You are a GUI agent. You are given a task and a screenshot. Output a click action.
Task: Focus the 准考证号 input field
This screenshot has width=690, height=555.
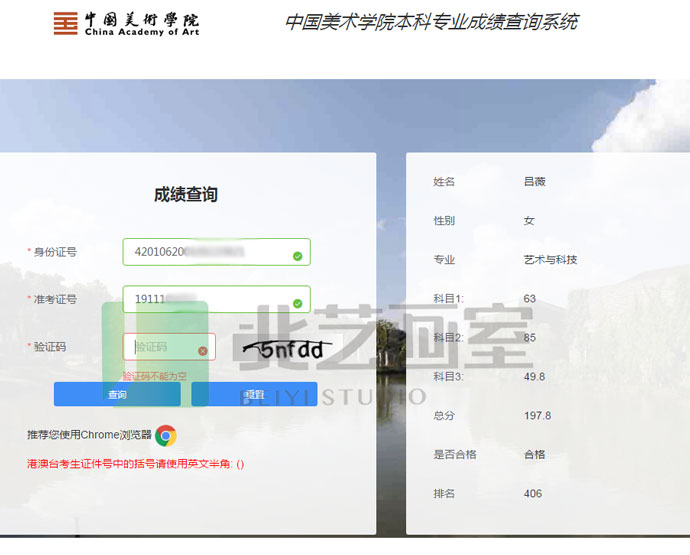point(208,299)
